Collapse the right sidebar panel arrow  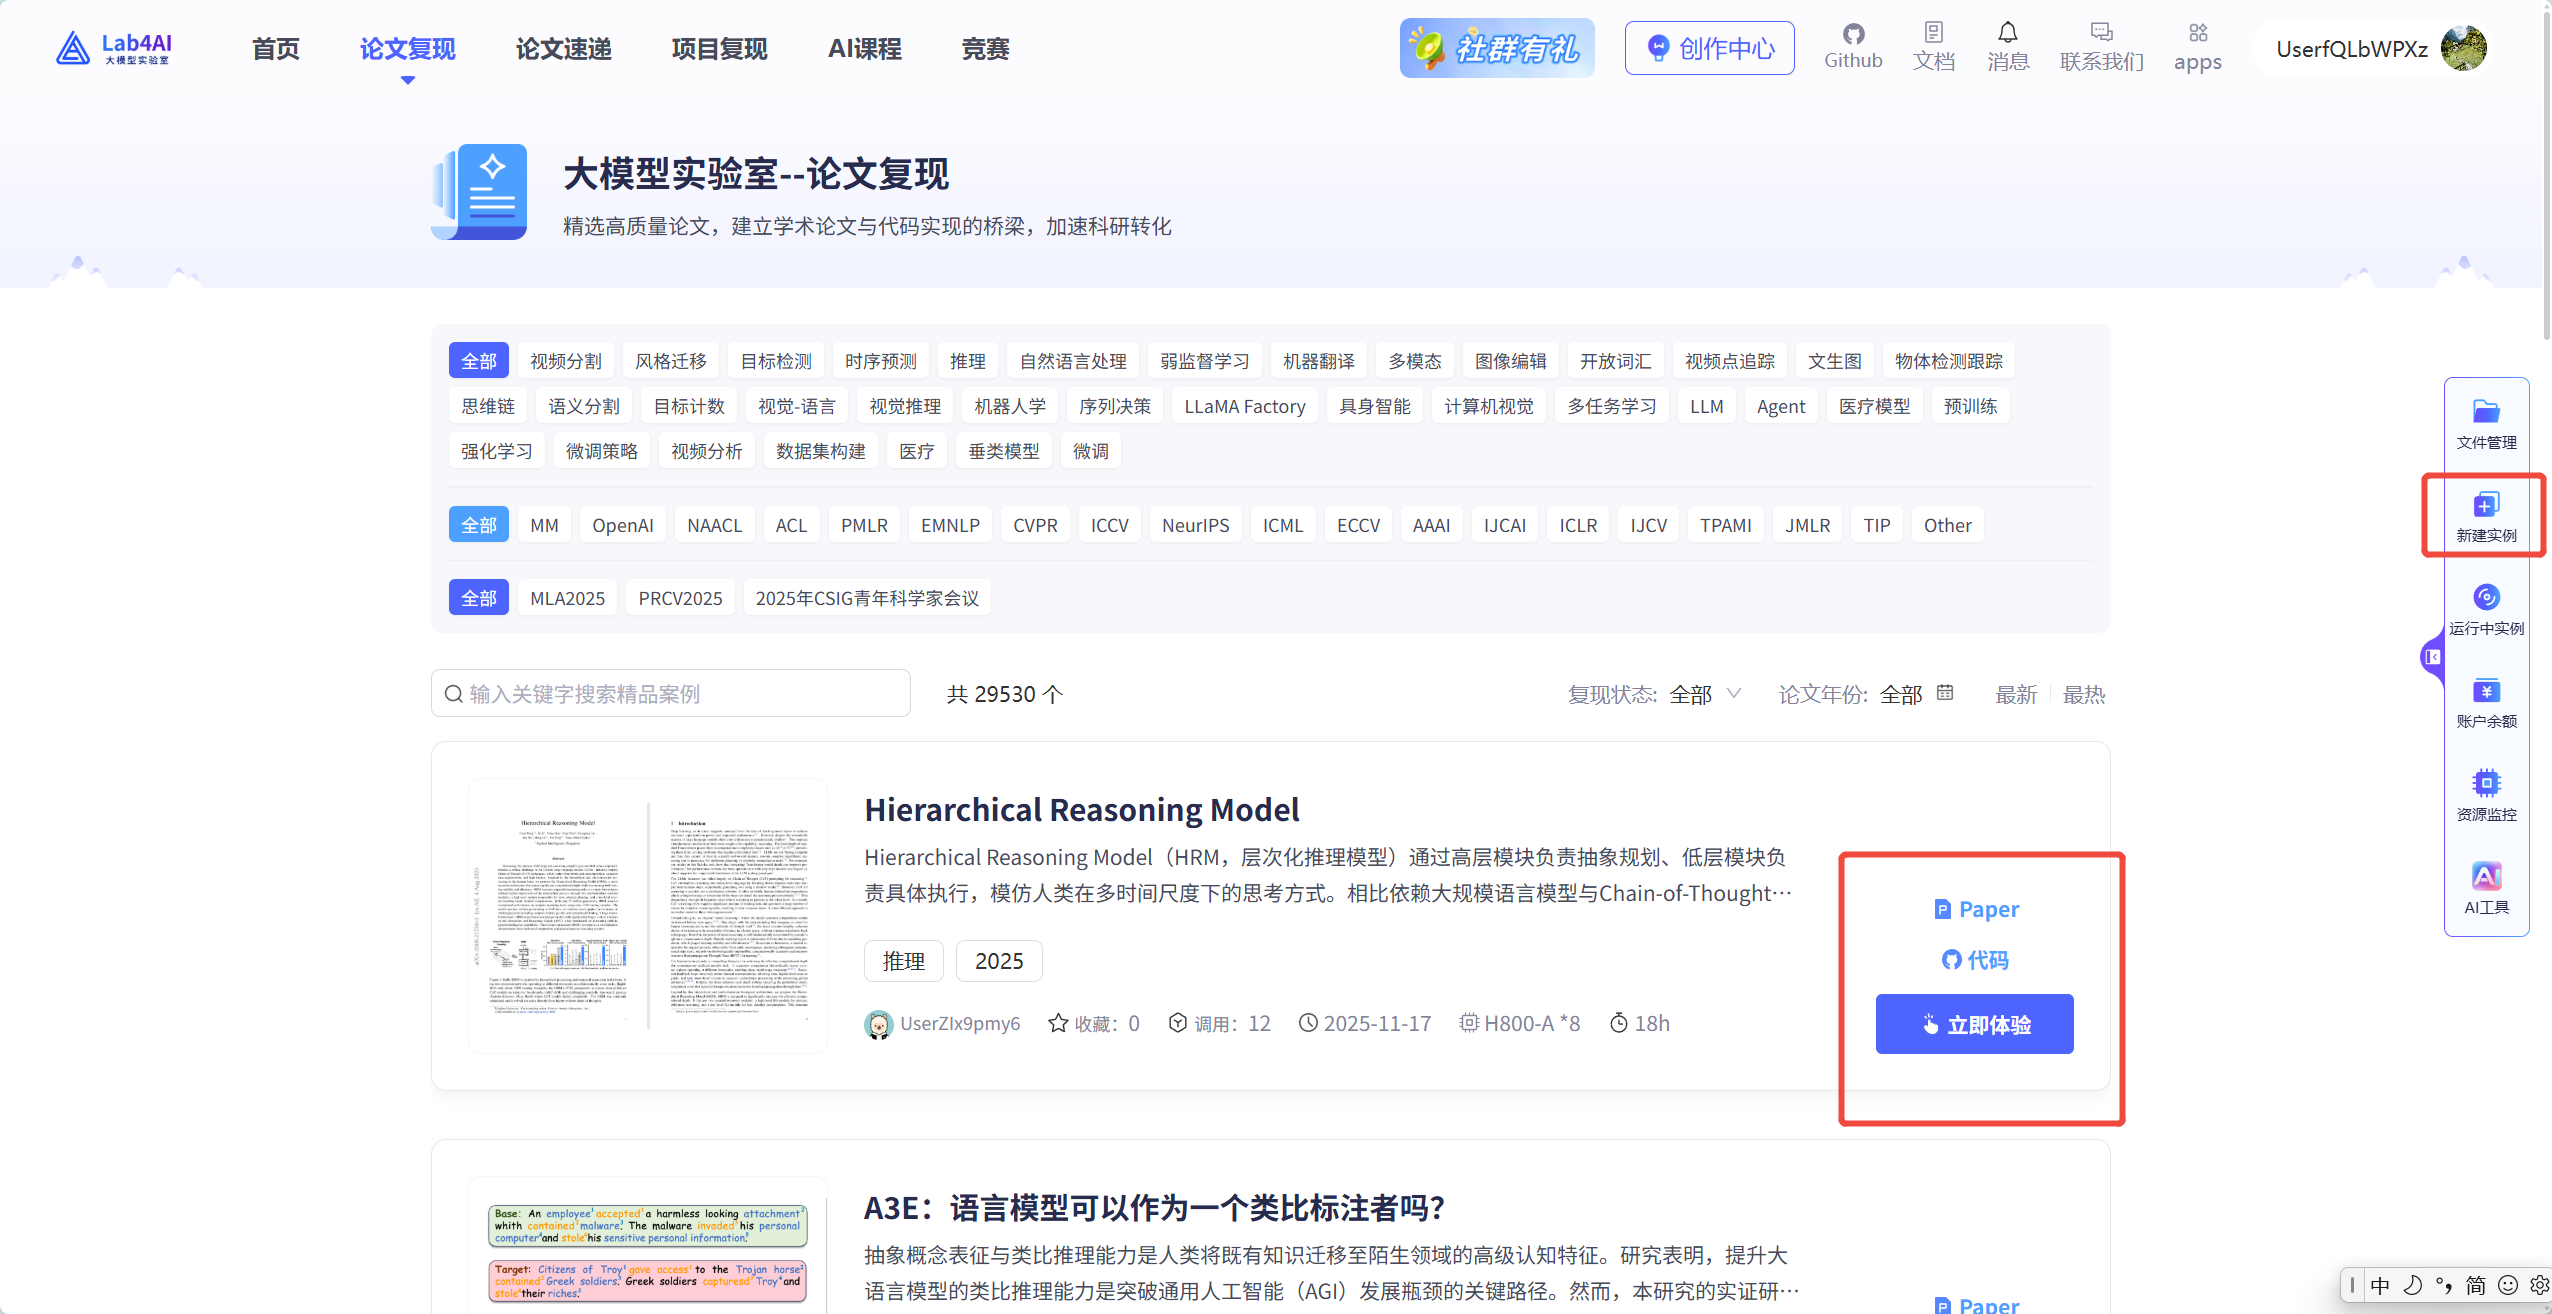2432,657
